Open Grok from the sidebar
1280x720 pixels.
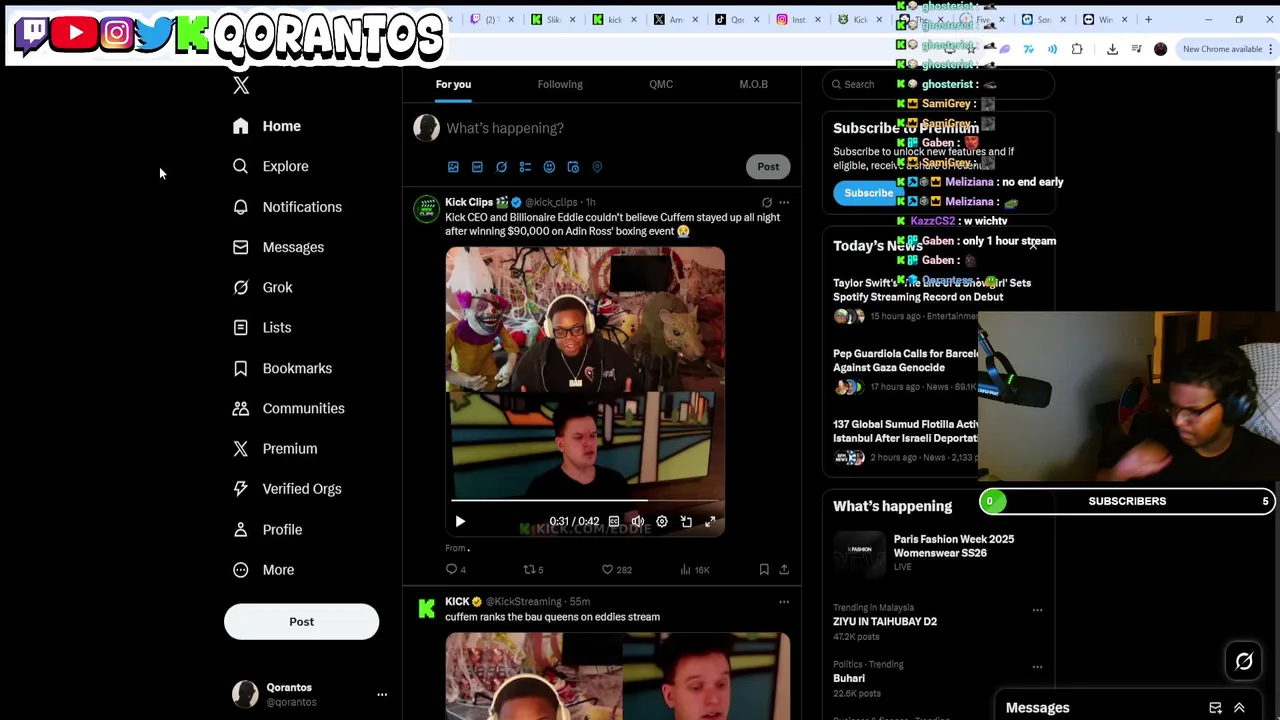click(x=263, y=287)
